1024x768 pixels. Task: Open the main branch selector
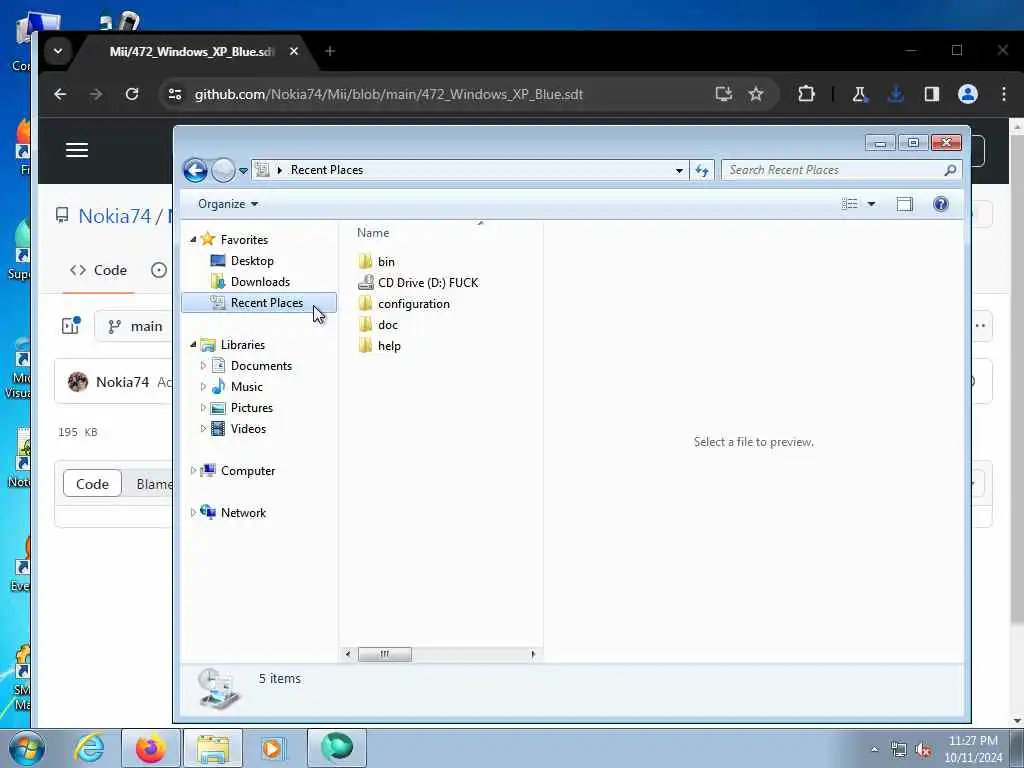point(135,326)
